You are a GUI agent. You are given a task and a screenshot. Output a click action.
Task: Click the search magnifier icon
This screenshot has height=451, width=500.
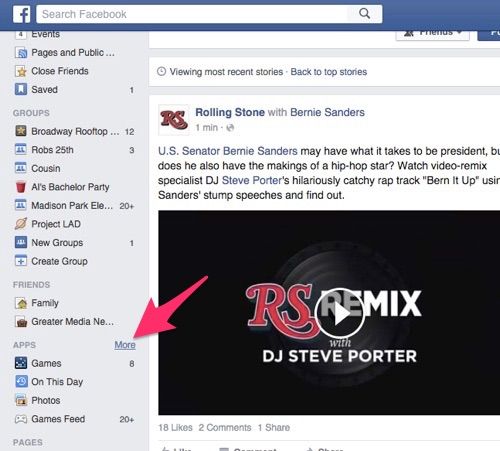[364, 14]
